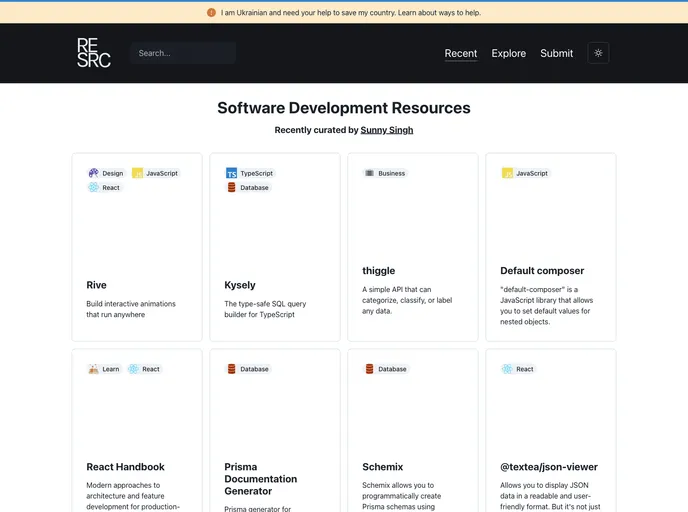Open the Kysely resource title
688x512 pixels.
[240, 285]
